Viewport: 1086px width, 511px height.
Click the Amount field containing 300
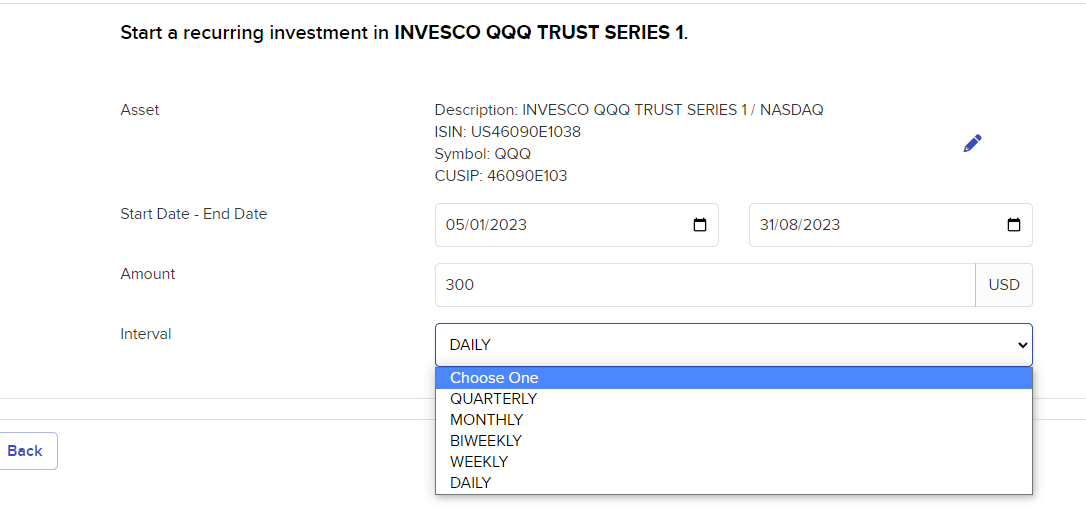[705, 285]
